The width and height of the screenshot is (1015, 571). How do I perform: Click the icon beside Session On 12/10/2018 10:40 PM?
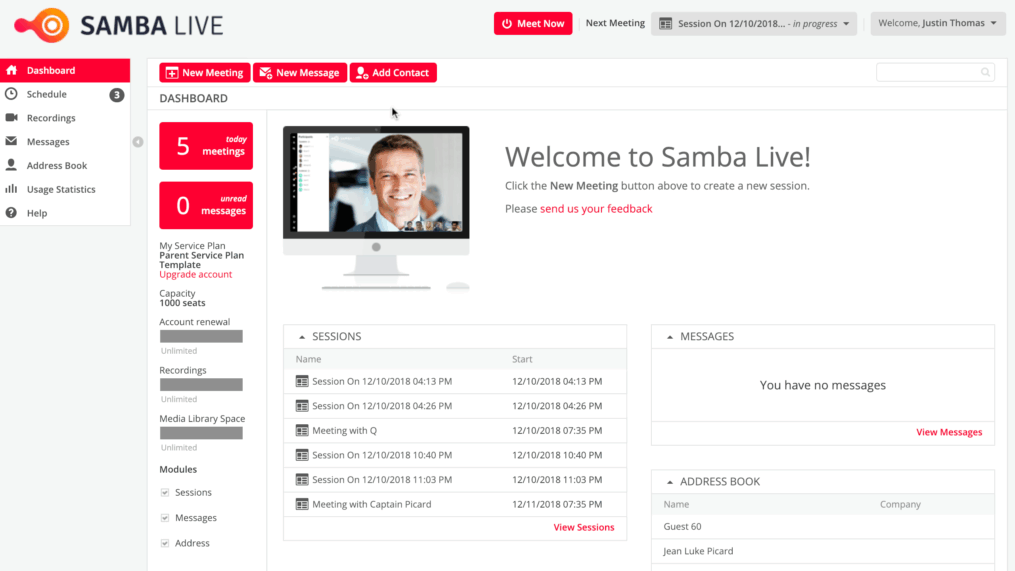(302, 455)
